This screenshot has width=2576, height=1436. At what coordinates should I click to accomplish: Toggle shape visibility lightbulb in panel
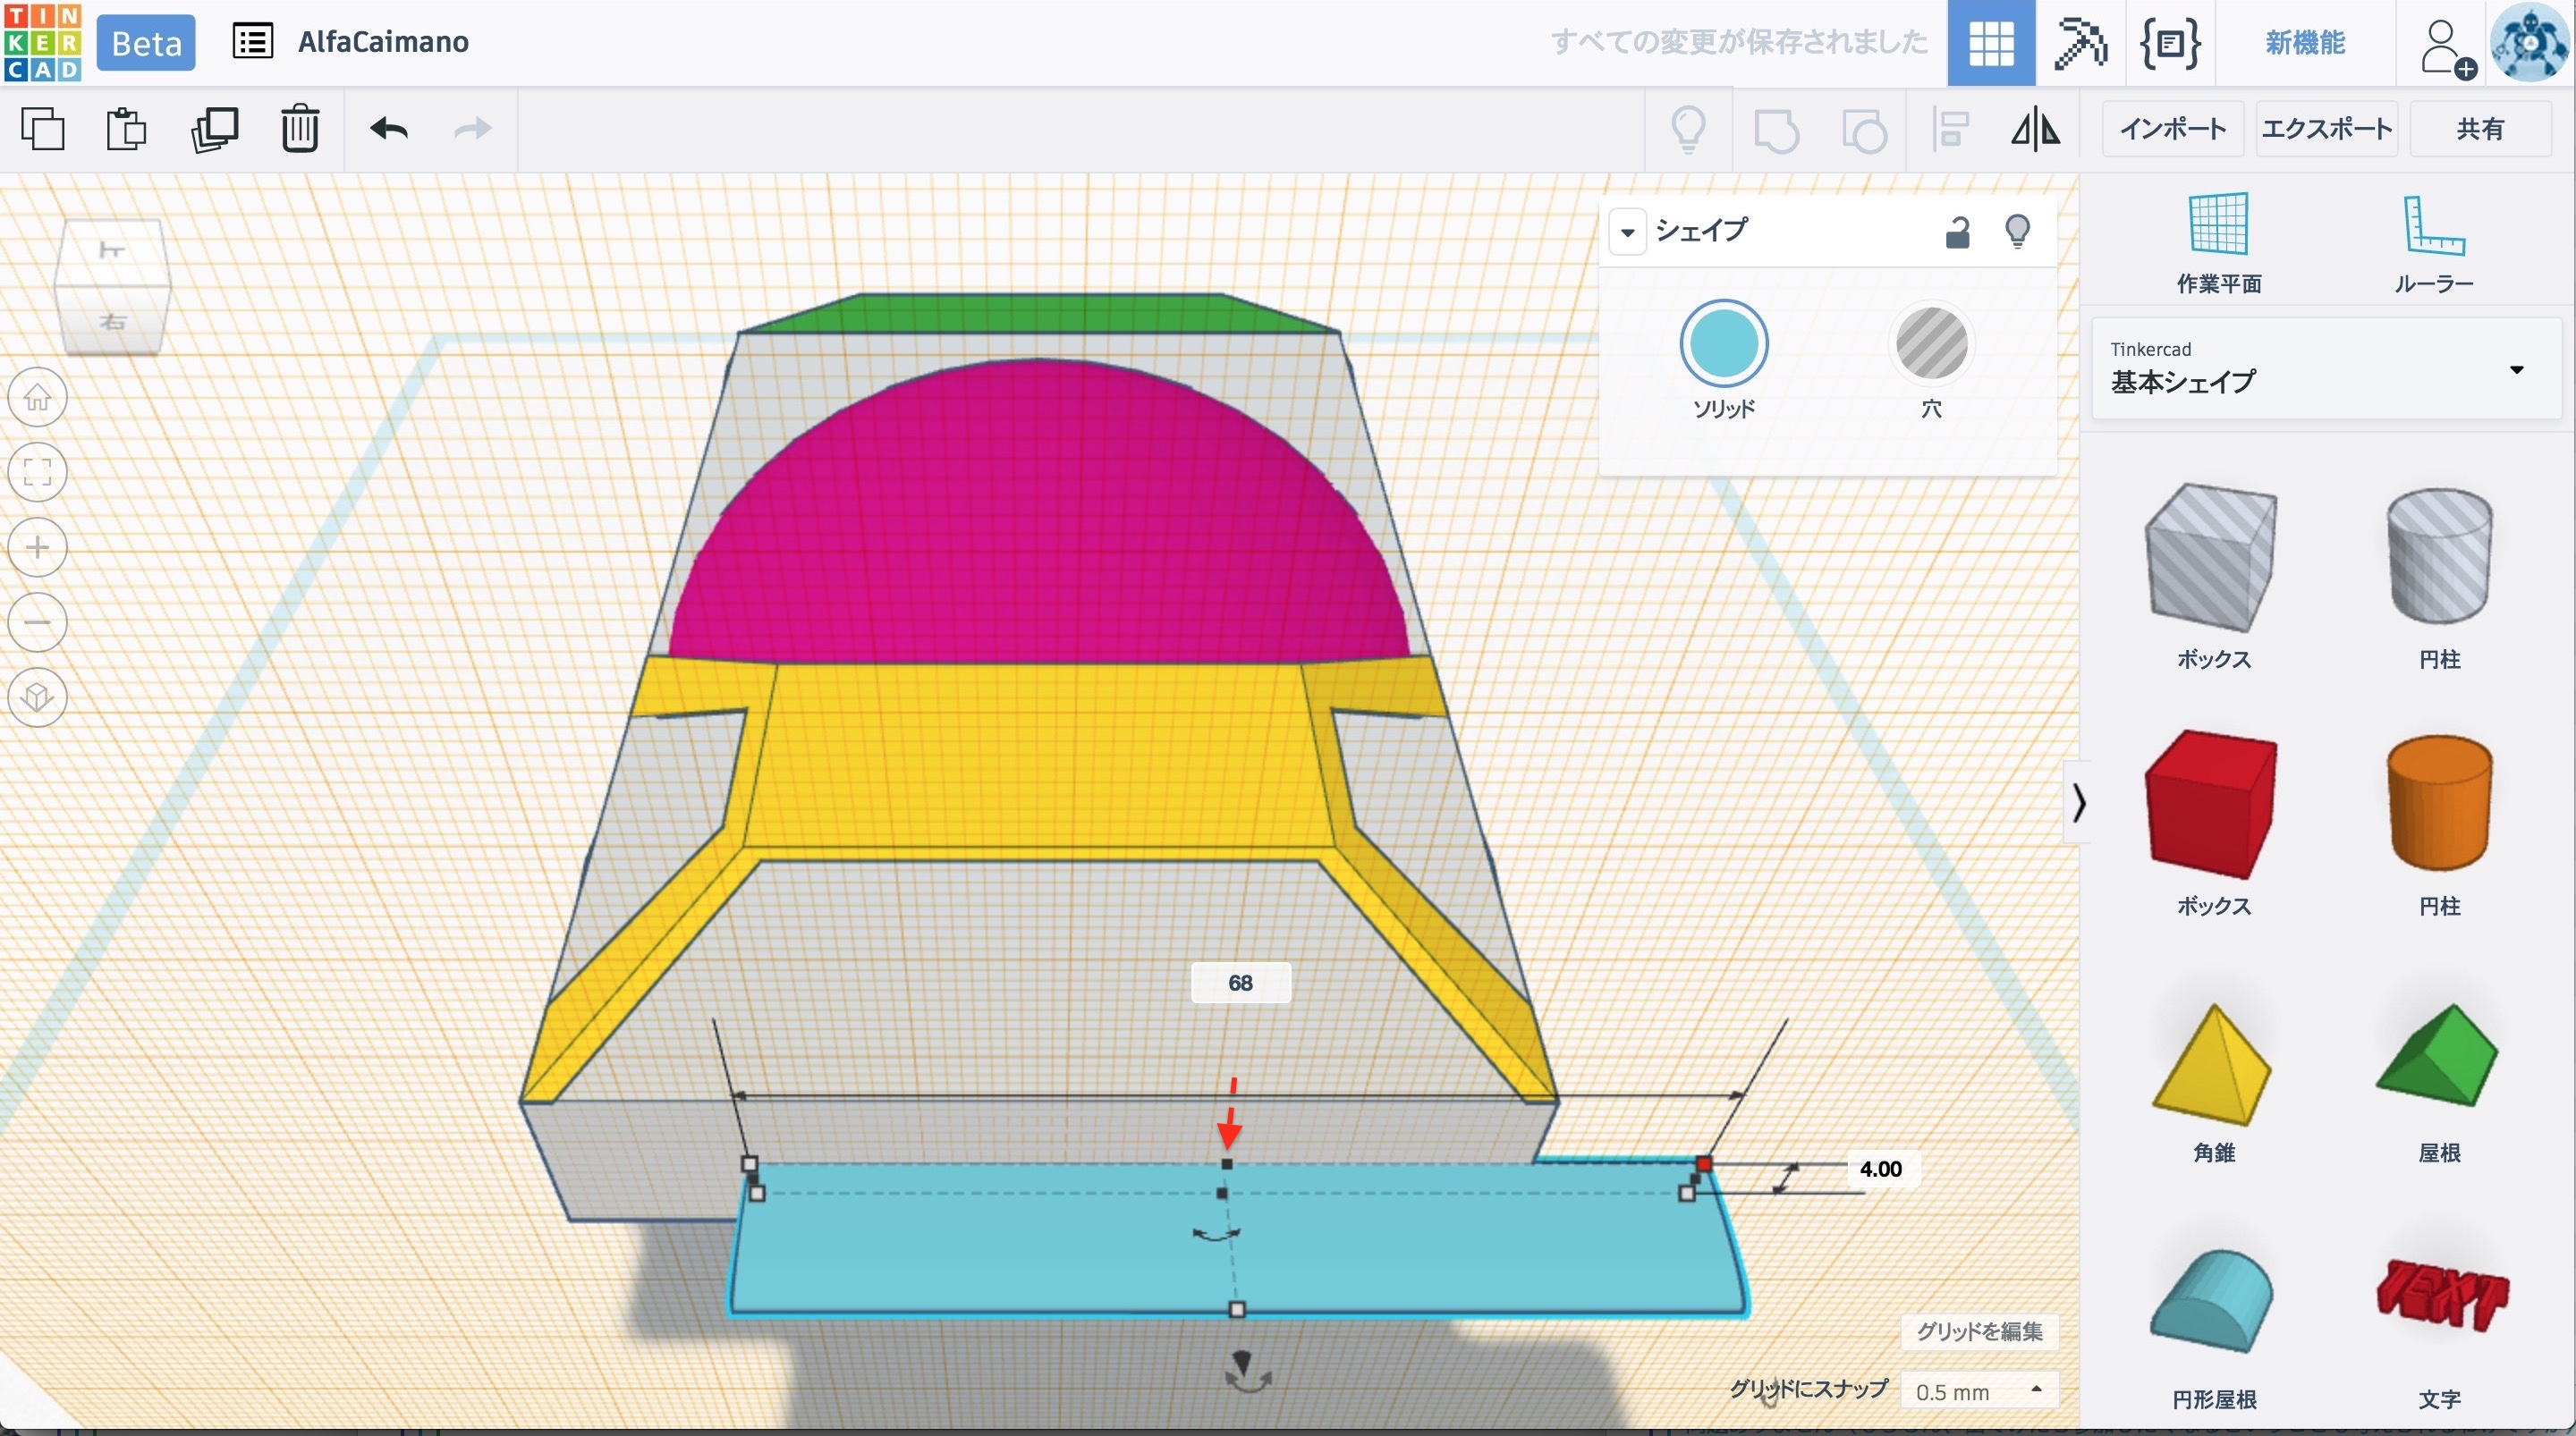pos(2017,232)
